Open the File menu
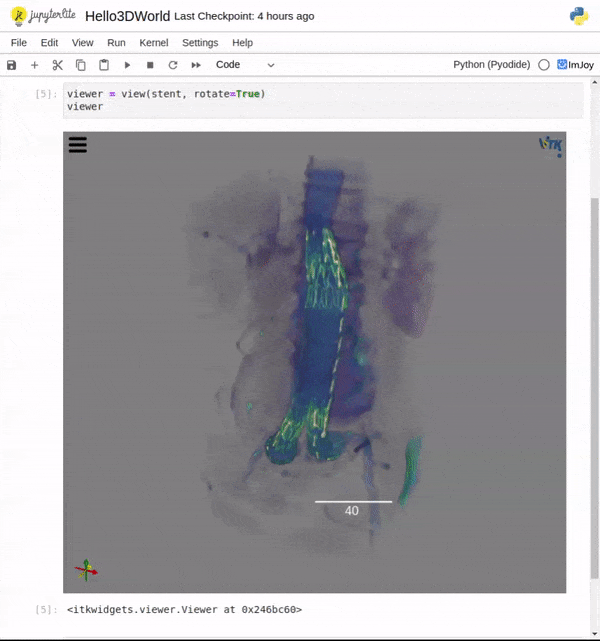600x641 pixels. (19, 43)
